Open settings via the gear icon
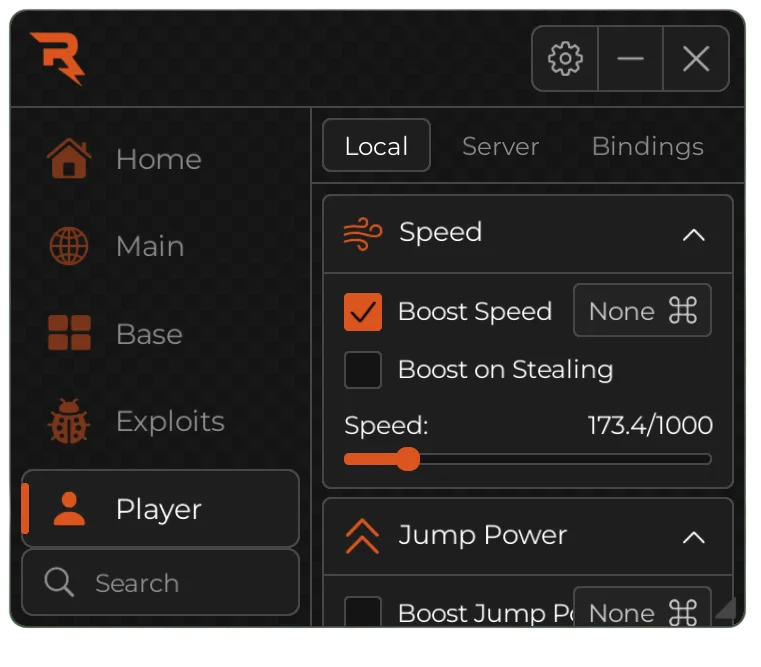This screenshot has width=761, height=667. pos(565,59)
